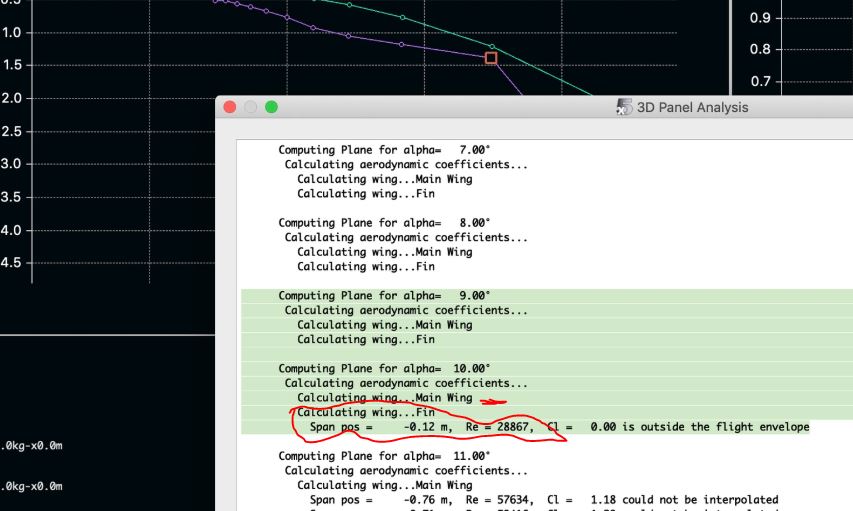Click the 4.5 label on left graph axis
Image resolution: width=853 pixels, height=511 pixels.
[x=11, y=262]
